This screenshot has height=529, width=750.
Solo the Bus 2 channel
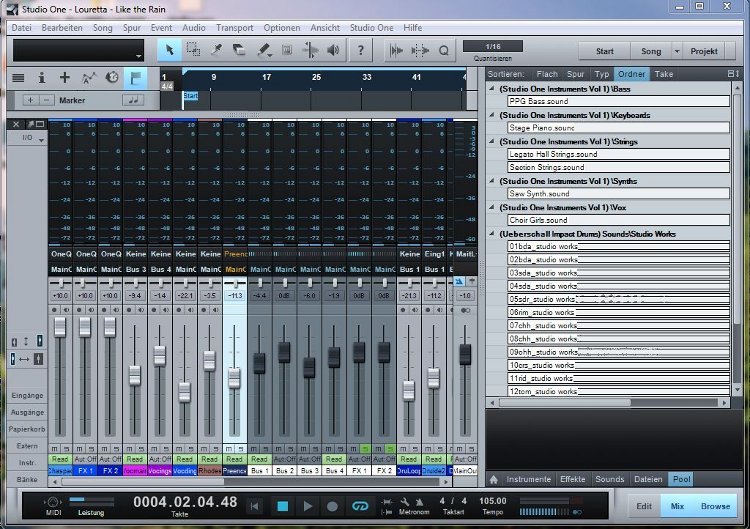[290, 449]
